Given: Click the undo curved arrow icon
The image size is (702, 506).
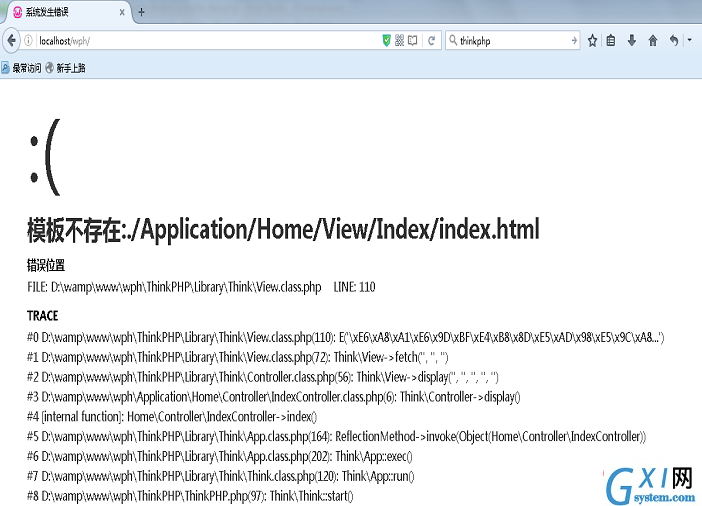Looking at the screenshot, I should tap(674, 41).
